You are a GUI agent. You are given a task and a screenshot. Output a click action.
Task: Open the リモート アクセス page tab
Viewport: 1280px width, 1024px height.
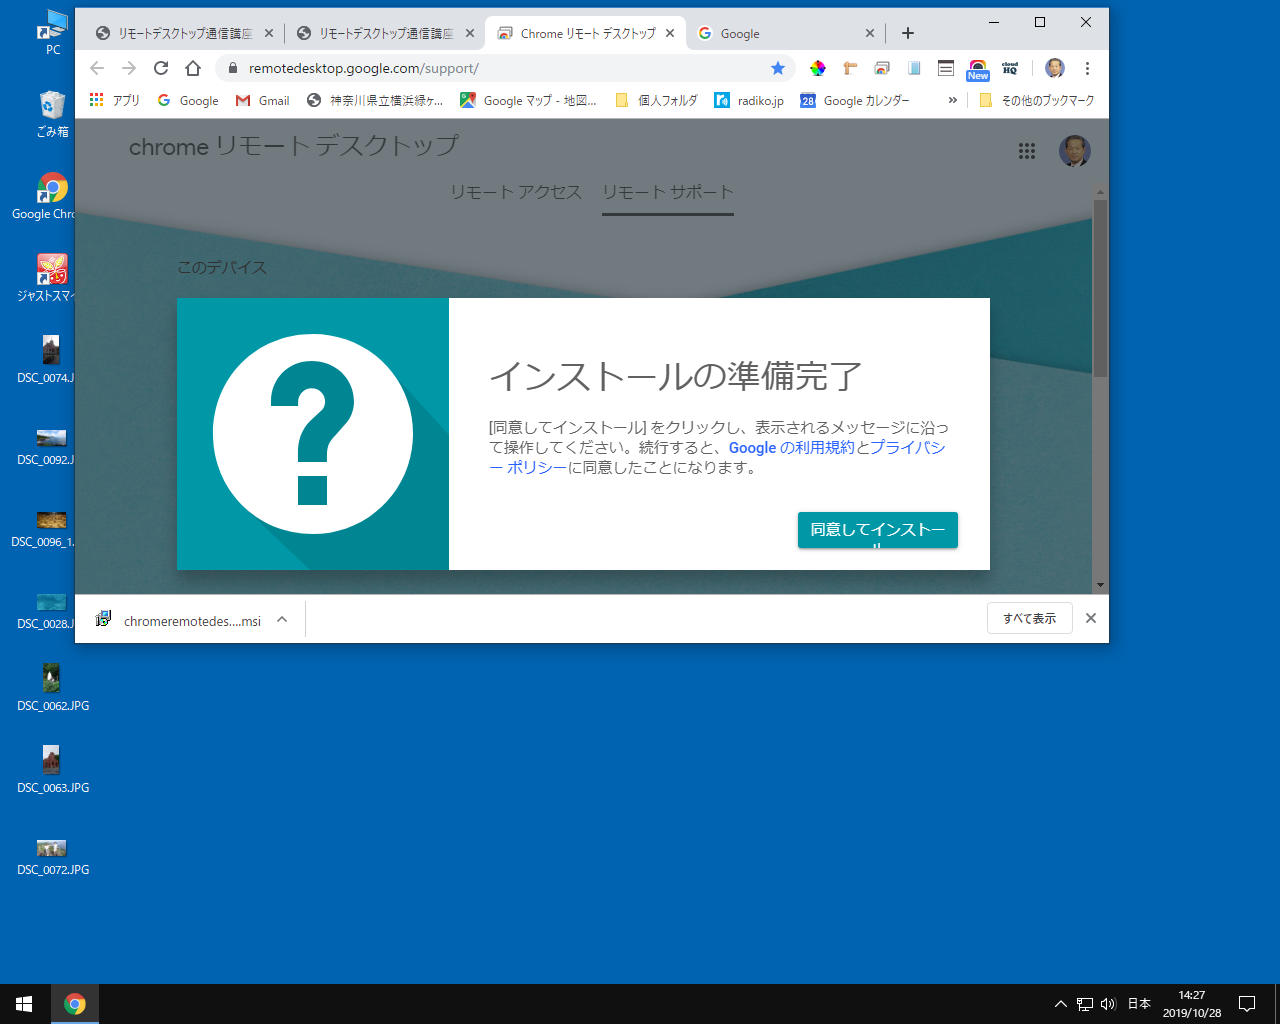click(x=516, y=192)
